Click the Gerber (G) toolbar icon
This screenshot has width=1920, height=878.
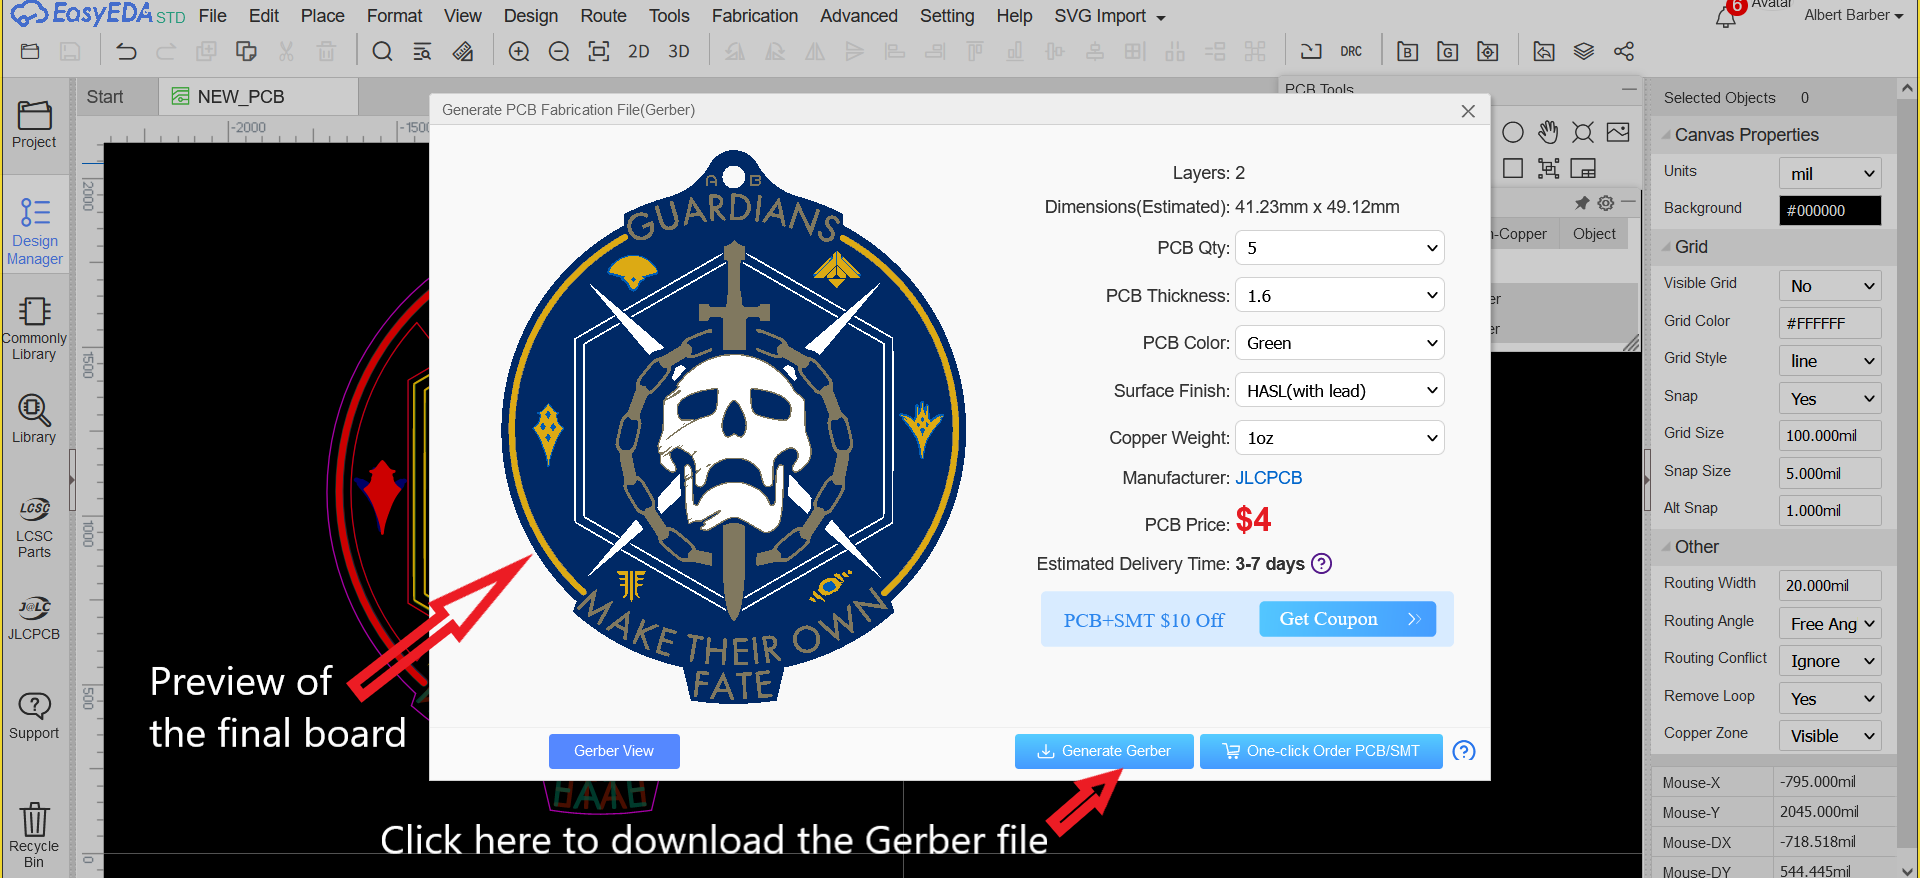coord(1448,52)
